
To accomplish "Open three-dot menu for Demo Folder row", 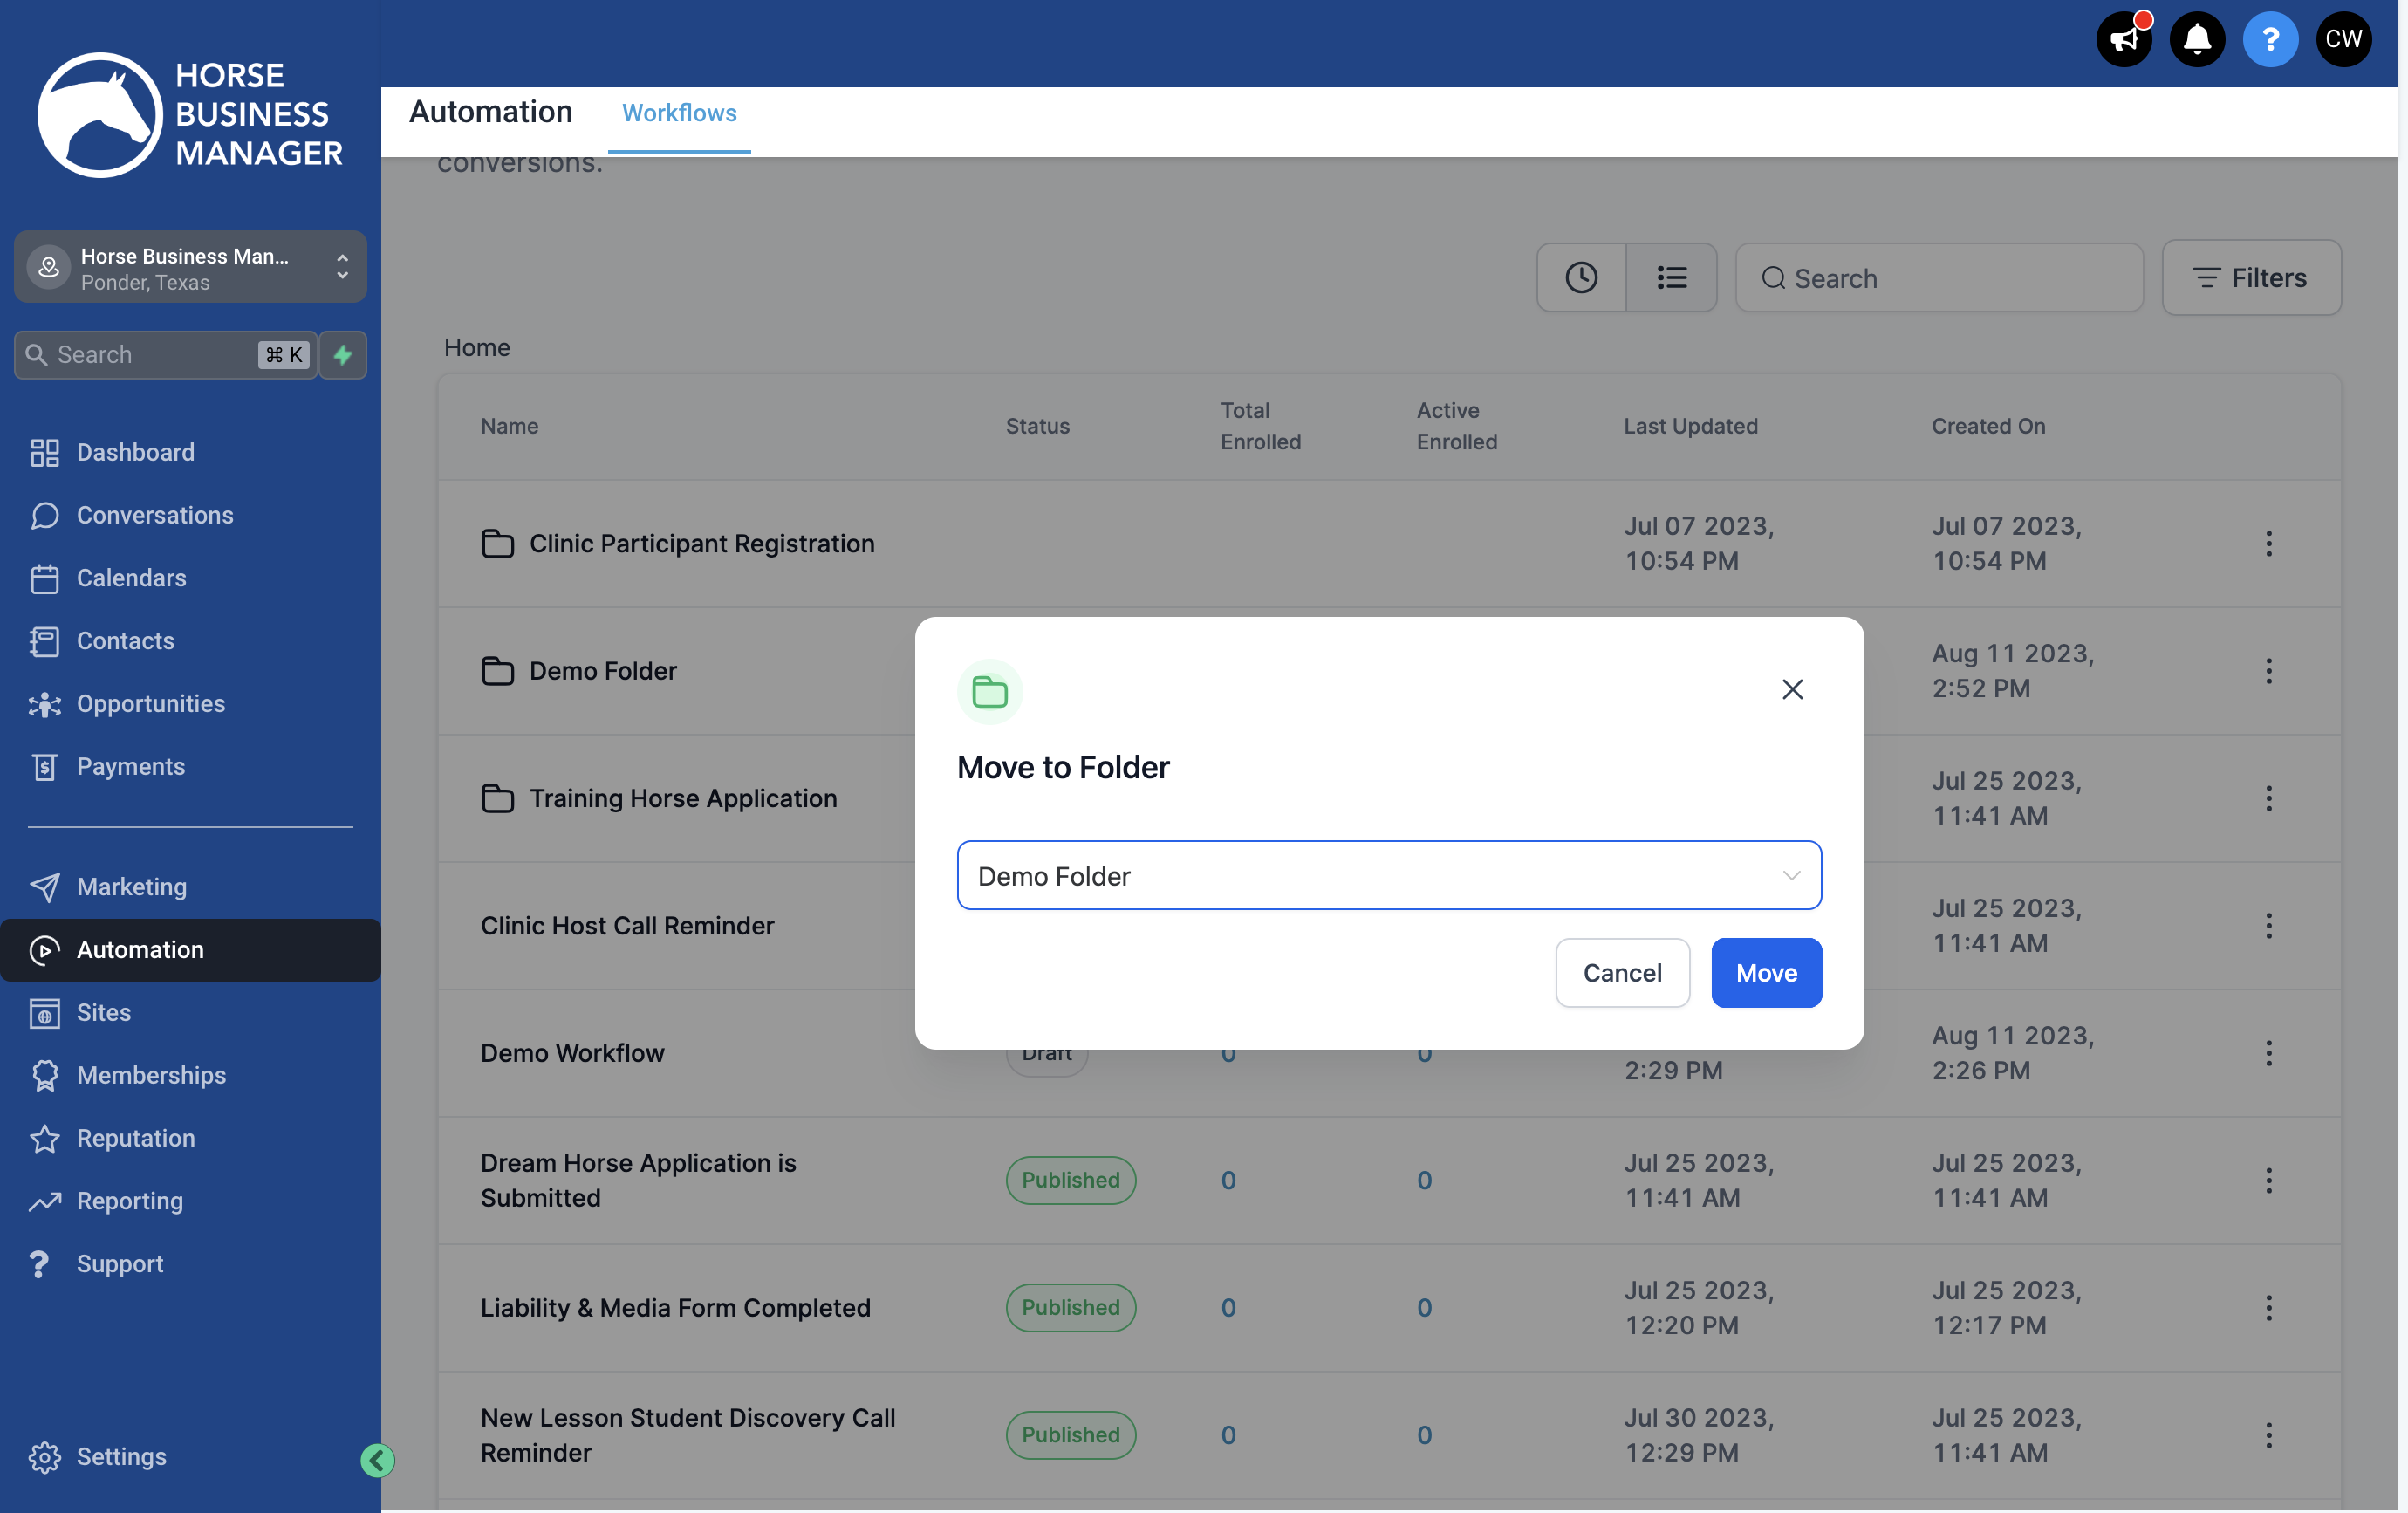I will click(2268, 671).
